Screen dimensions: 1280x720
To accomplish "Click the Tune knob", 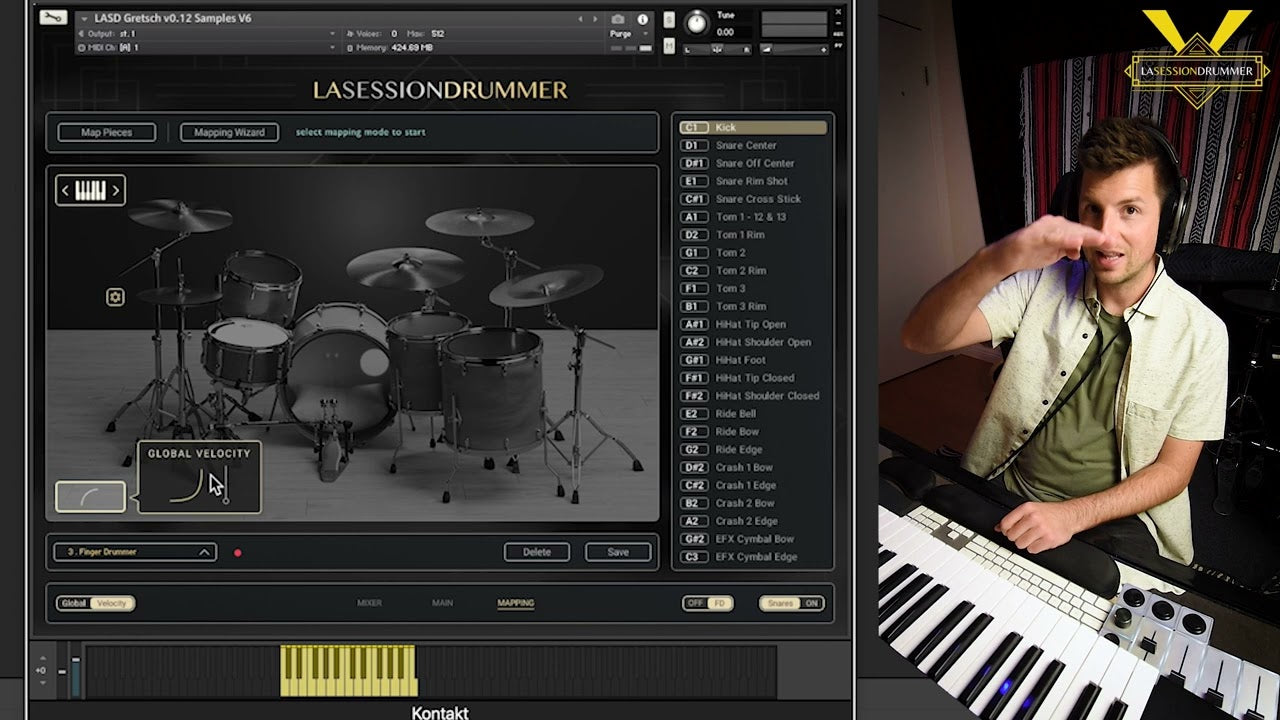I will click(695, 22).
